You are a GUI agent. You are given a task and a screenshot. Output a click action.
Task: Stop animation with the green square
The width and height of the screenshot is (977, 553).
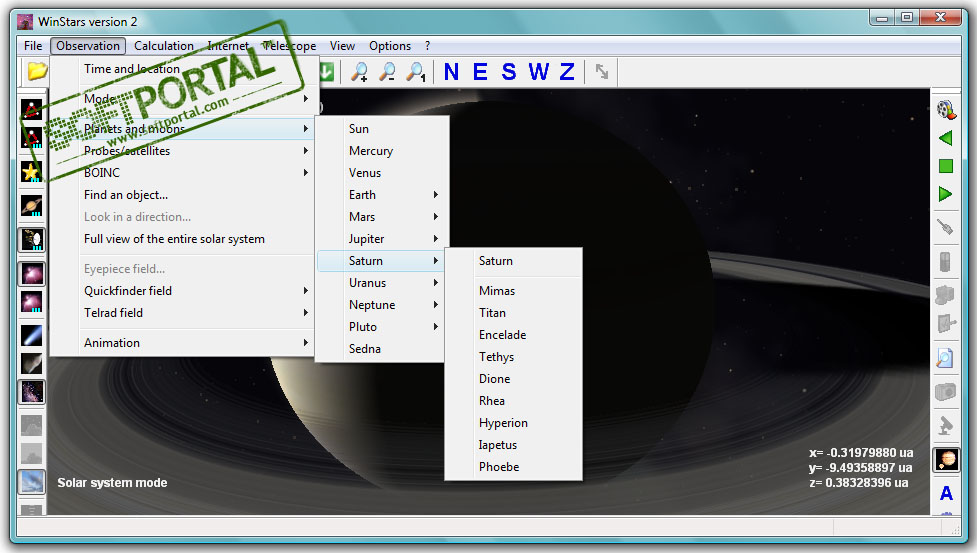[x=946, y=166]
